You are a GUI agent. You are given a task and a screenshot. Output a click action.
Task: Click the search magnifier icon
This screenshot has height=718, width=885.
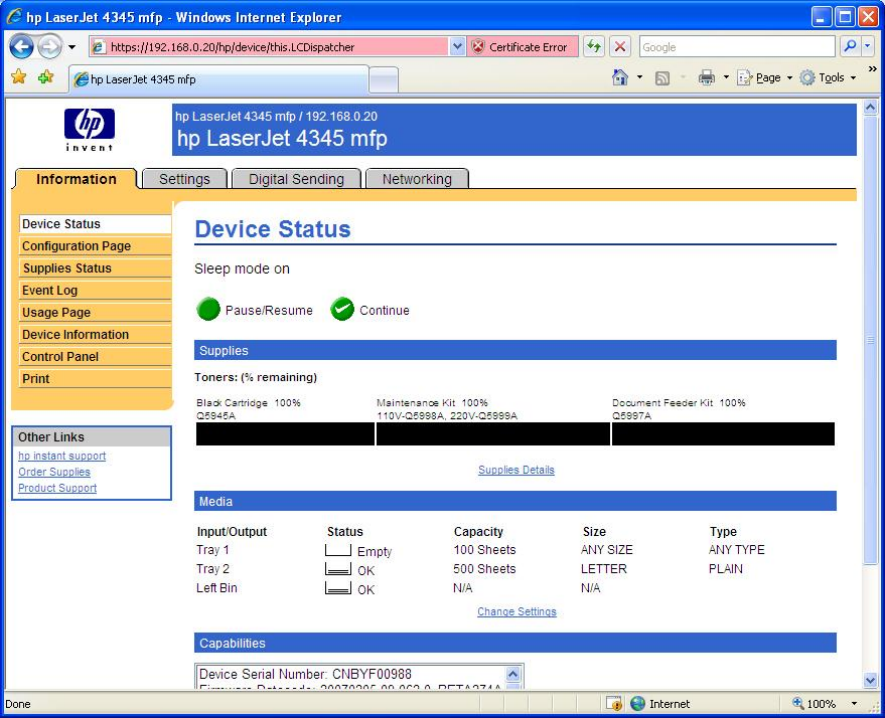[850, 46]
